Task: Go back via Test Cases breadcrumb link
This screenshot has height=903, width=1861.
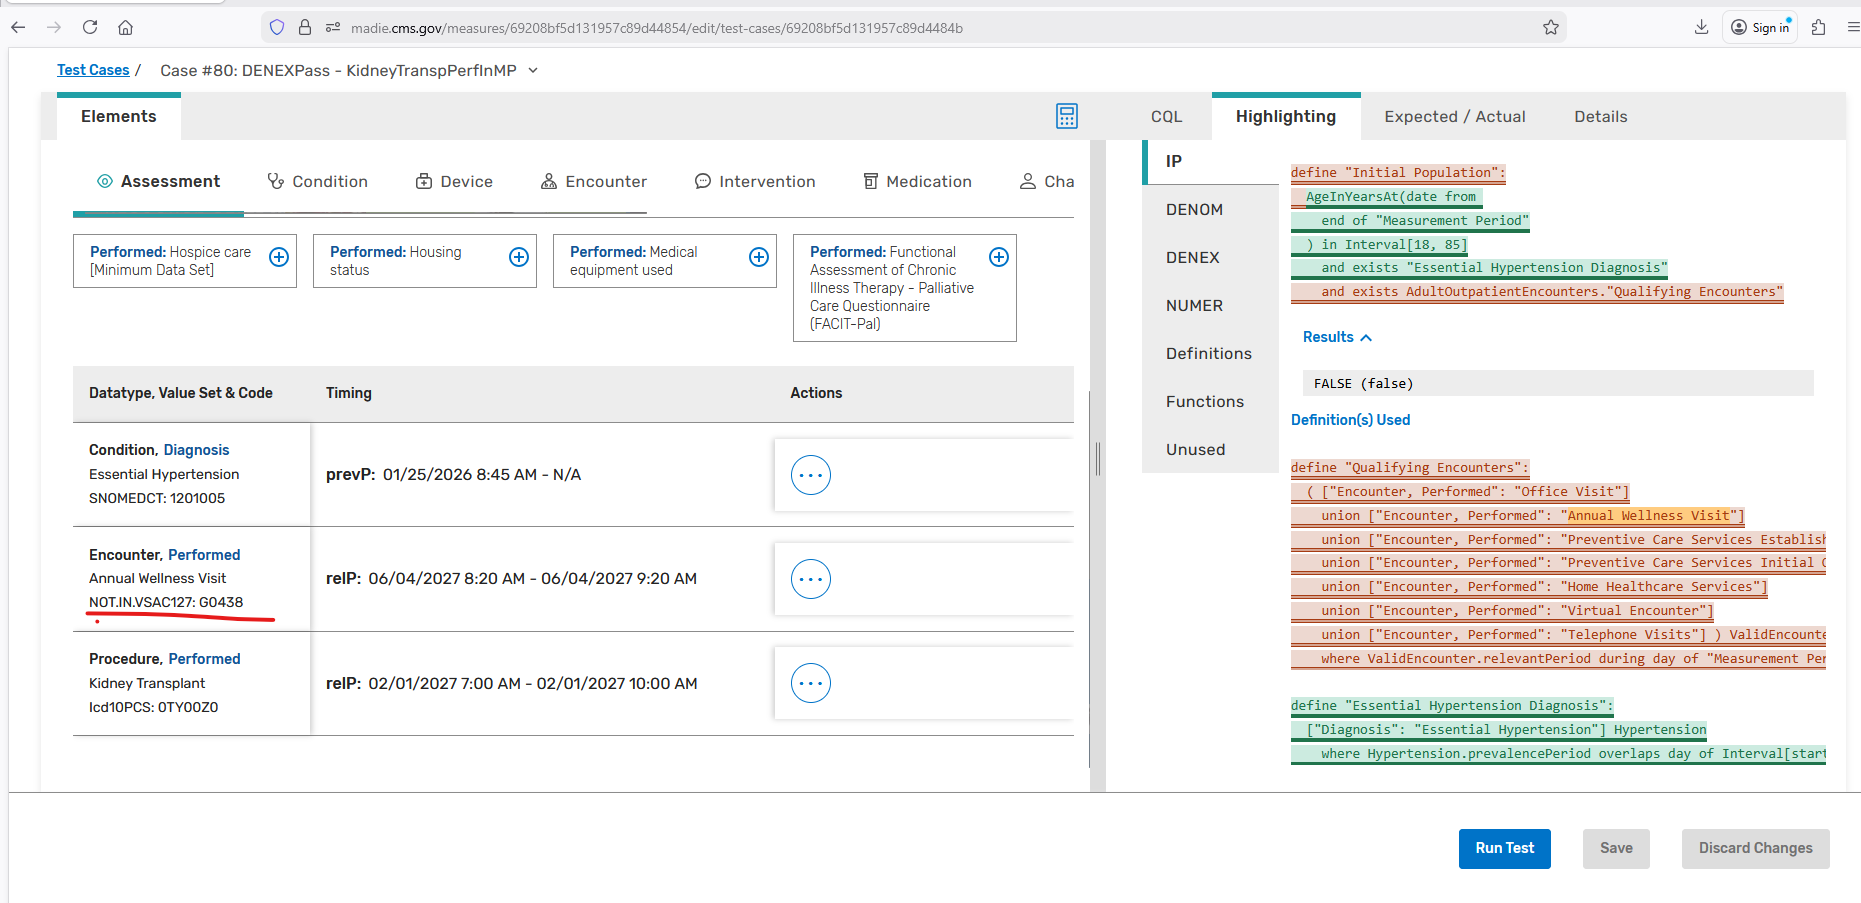Action: click(93, 70)
